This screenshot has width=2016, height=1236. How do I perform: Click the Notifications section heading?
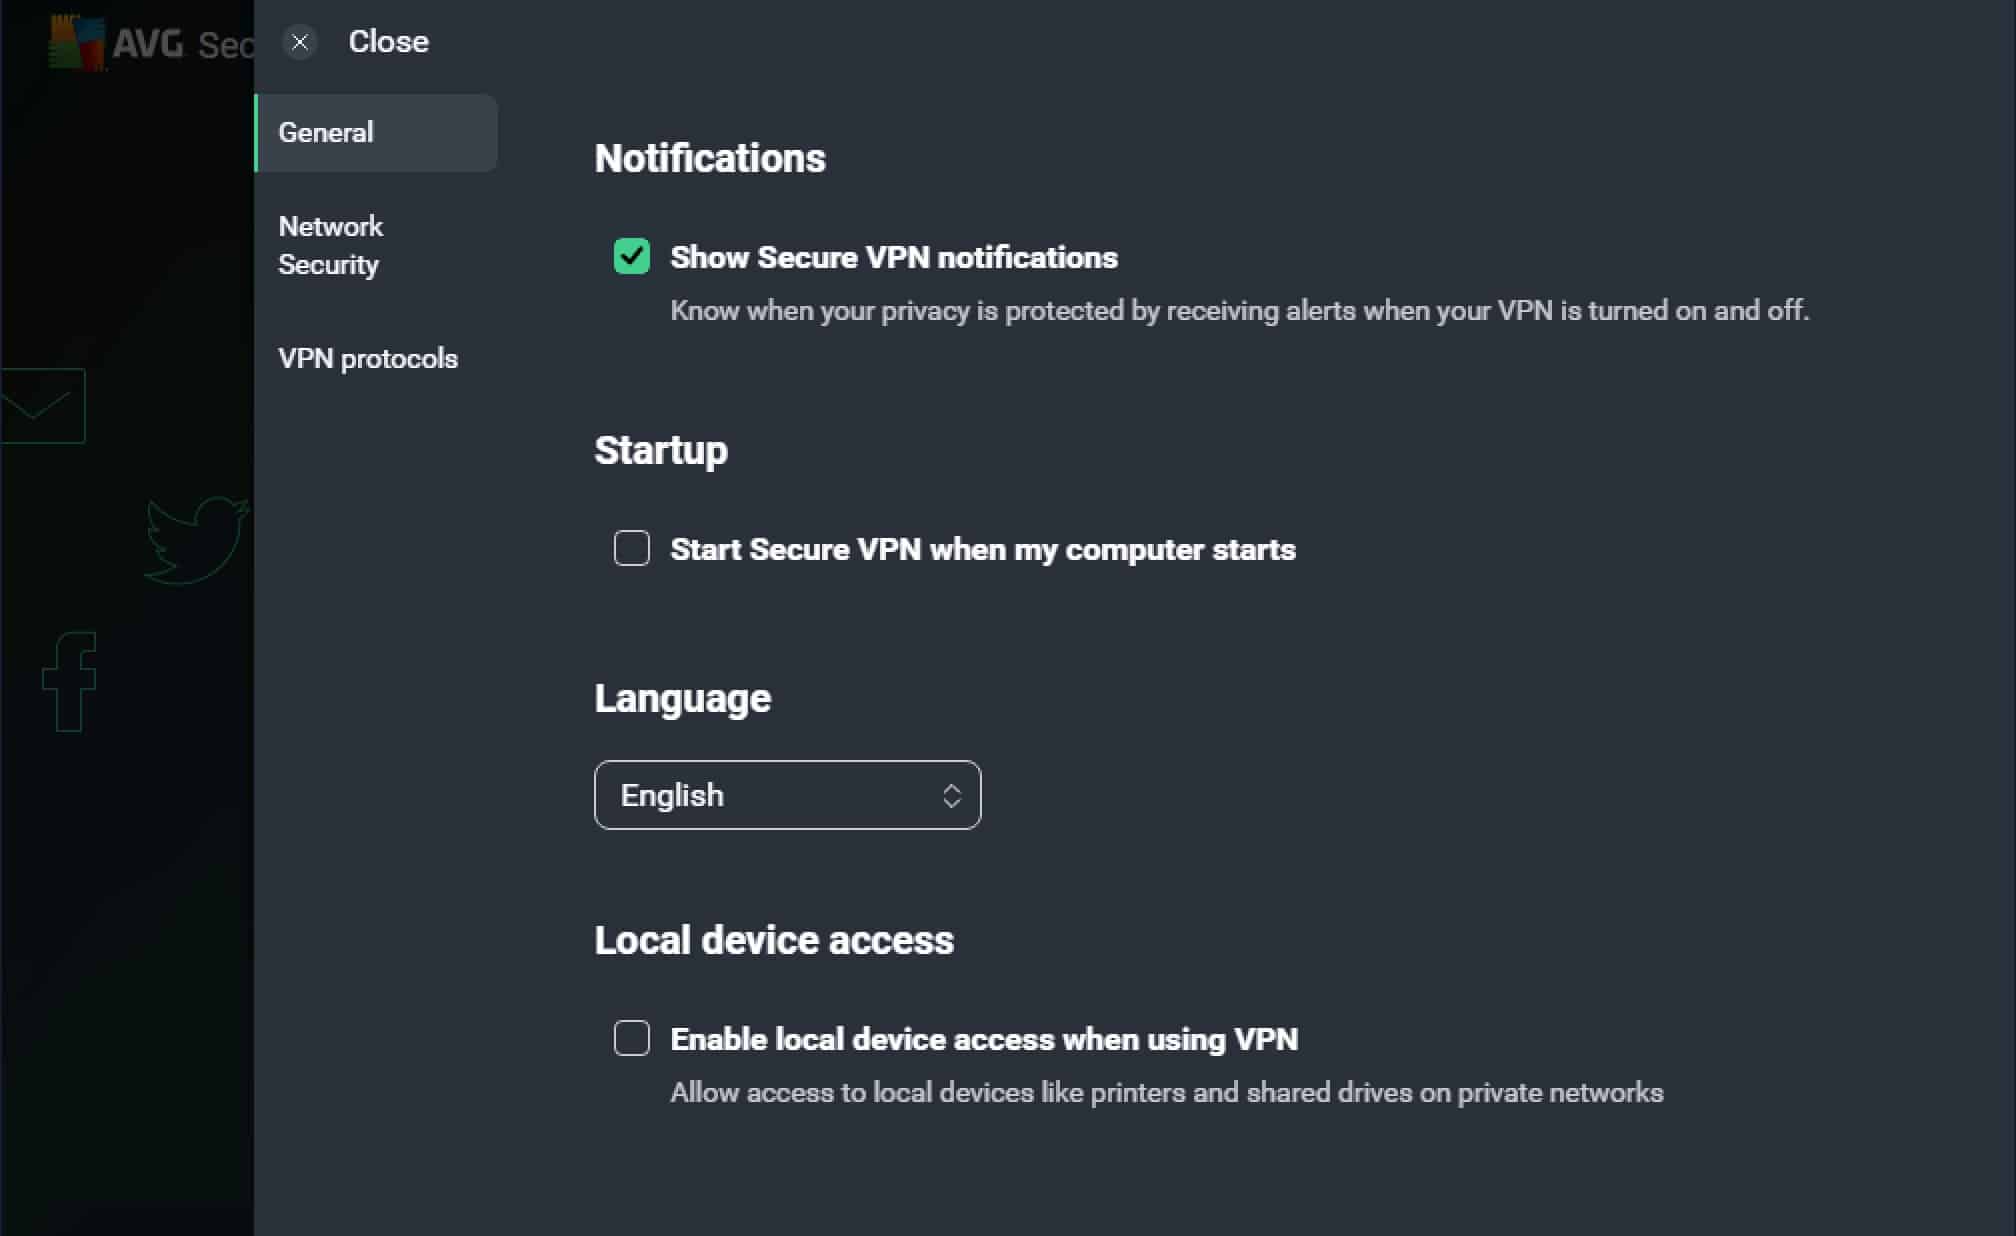pyautogui.click(x=710, y=158)
